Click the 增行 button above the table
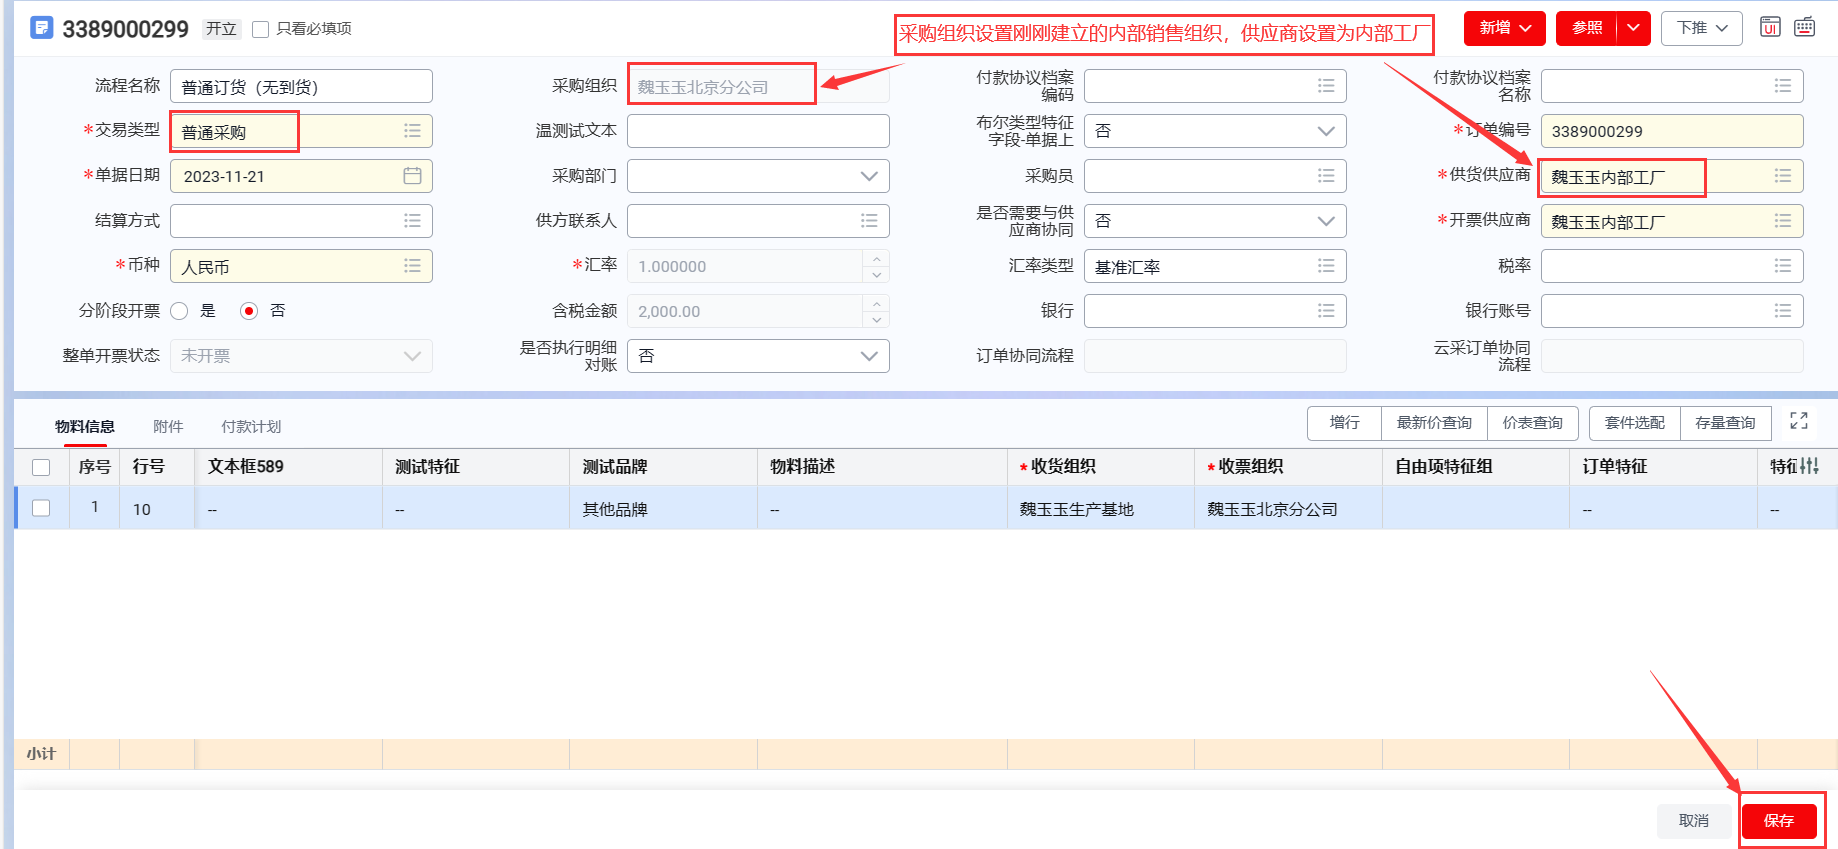 click(1344, 423)
